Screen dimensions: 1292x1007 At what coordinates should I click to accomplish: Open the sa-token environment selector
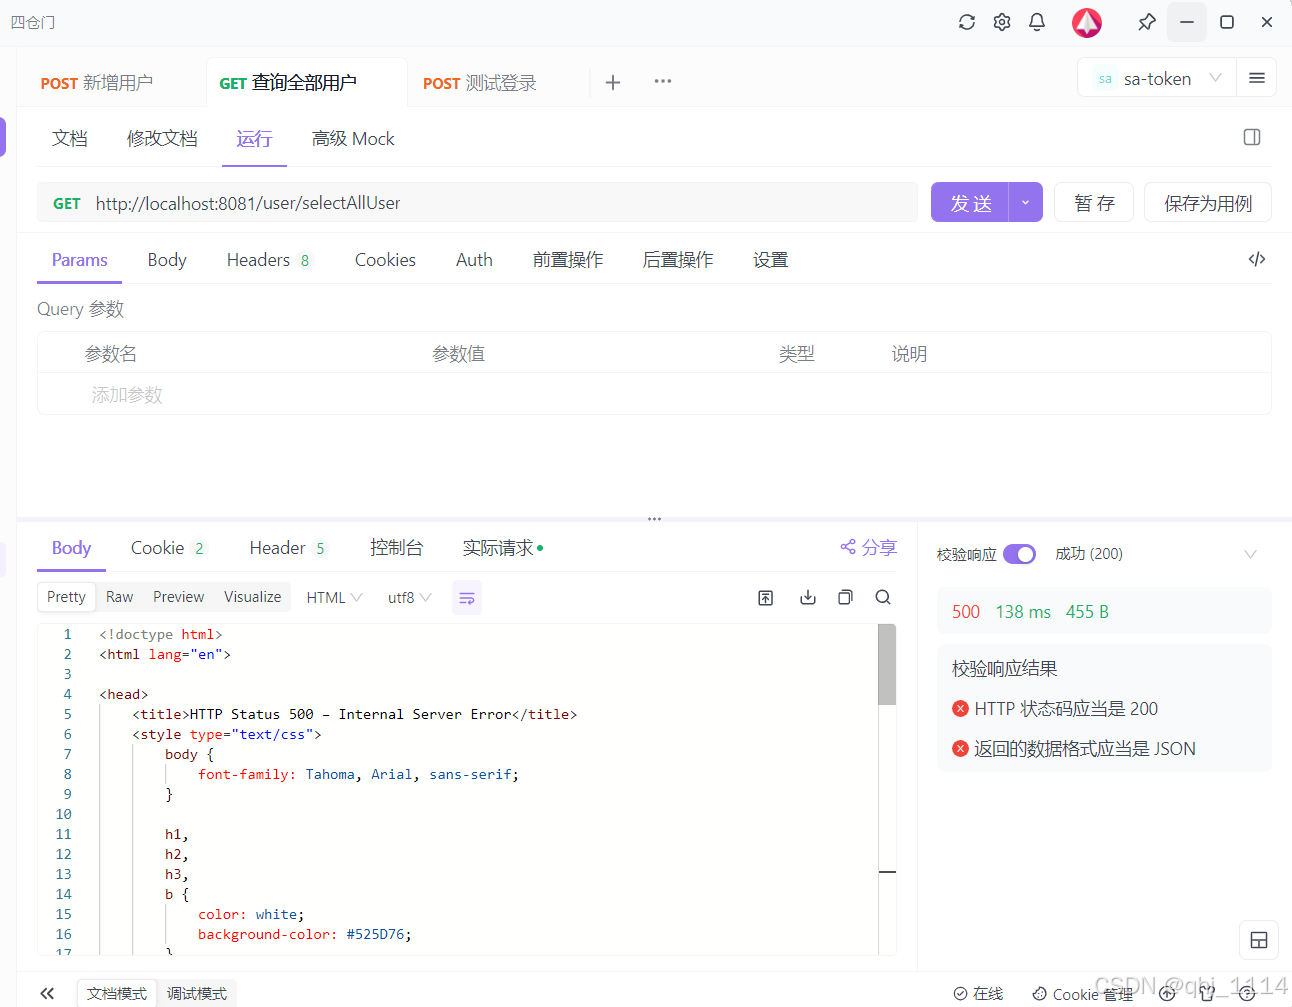(x=1156, y=78)
